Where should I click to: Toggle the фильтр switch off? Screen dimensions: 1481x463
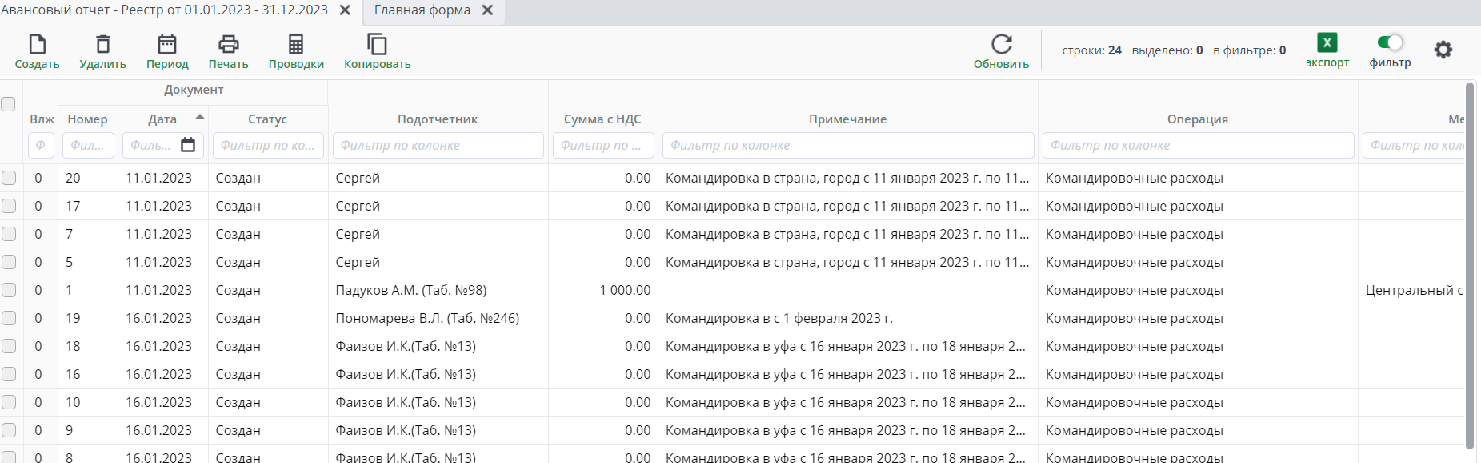[x=1390, y=42]
